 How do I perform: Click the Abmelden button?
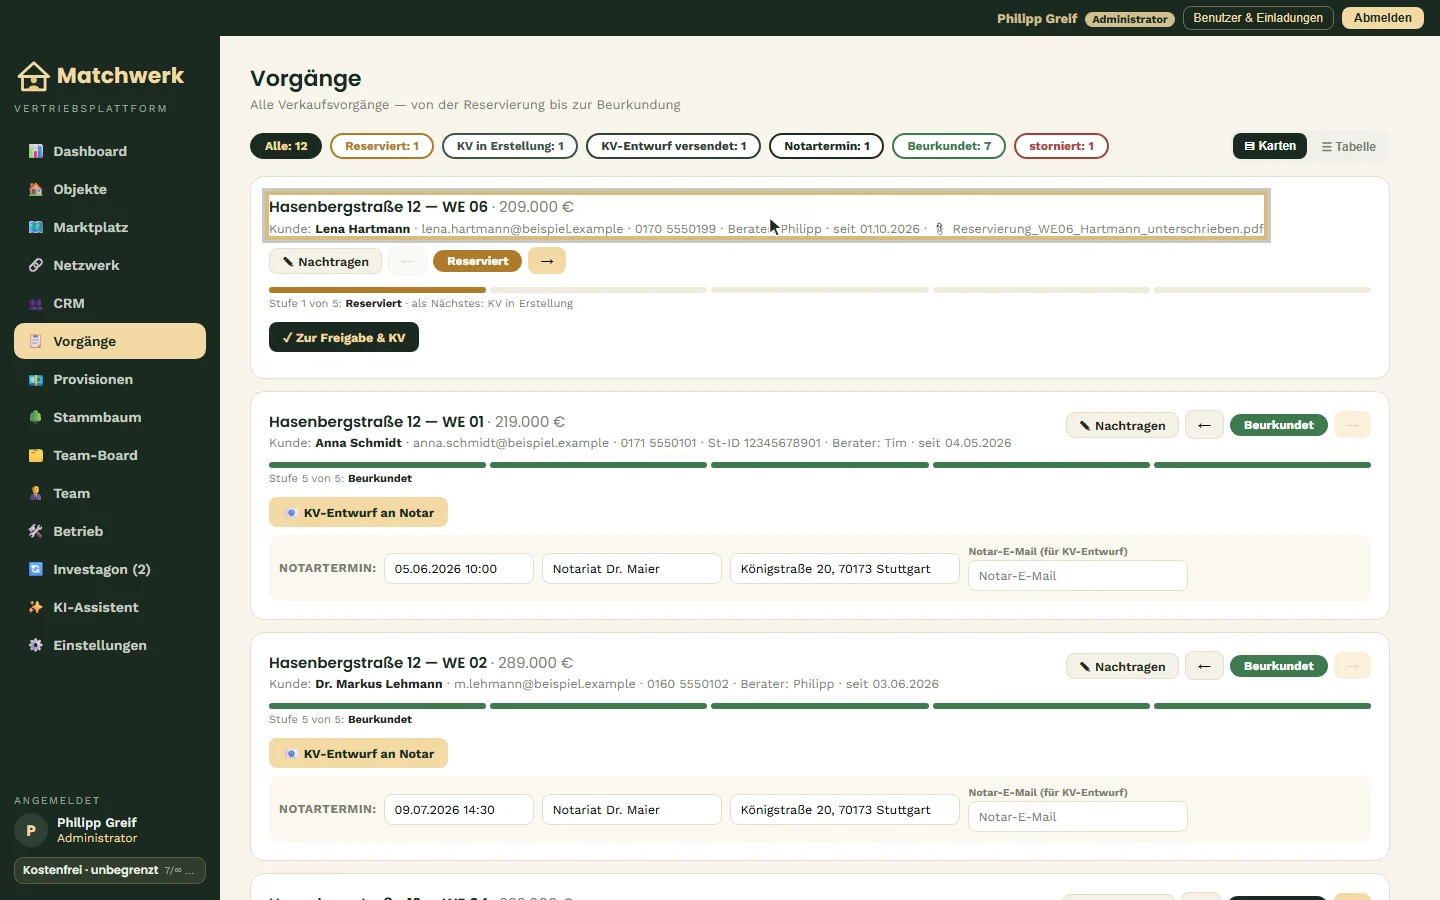point(1383,18)
